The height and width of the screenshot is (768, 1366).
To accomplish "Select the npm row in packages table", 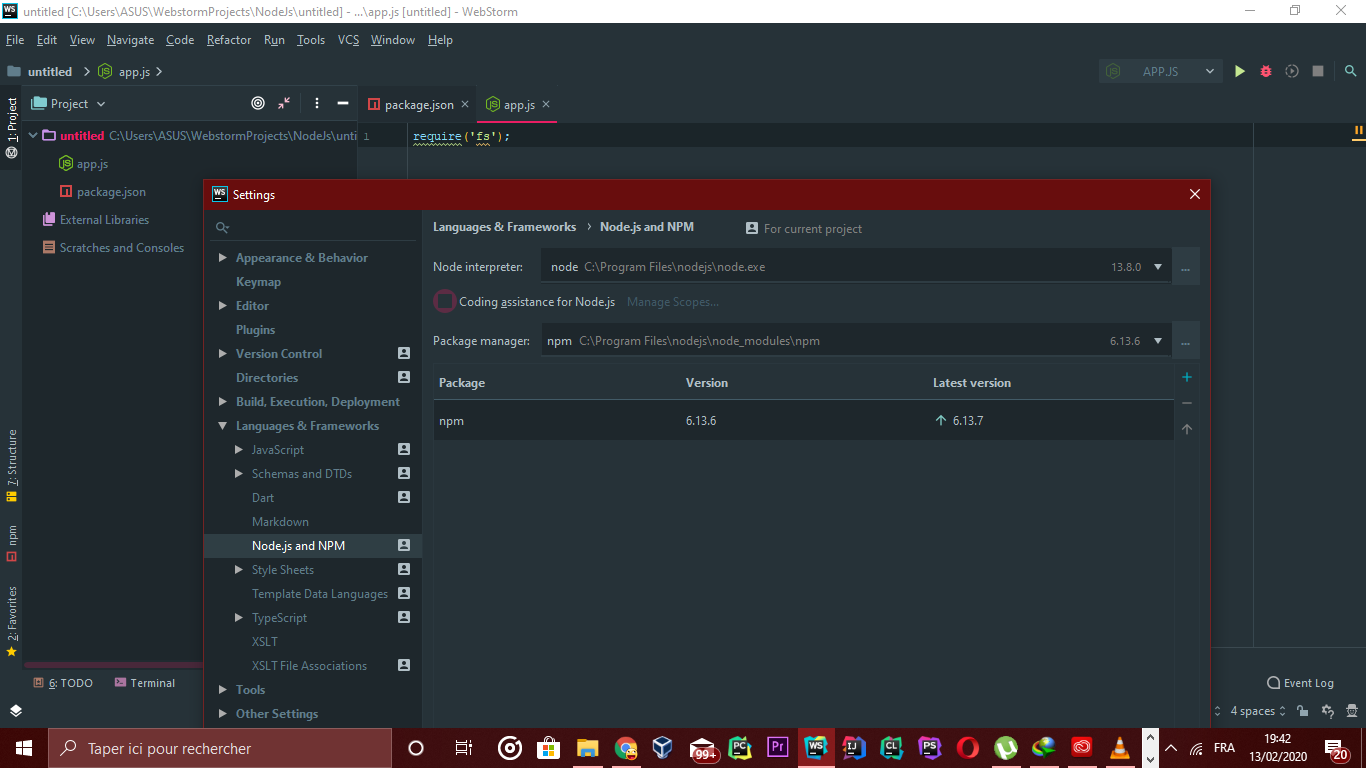I will 802,421.
